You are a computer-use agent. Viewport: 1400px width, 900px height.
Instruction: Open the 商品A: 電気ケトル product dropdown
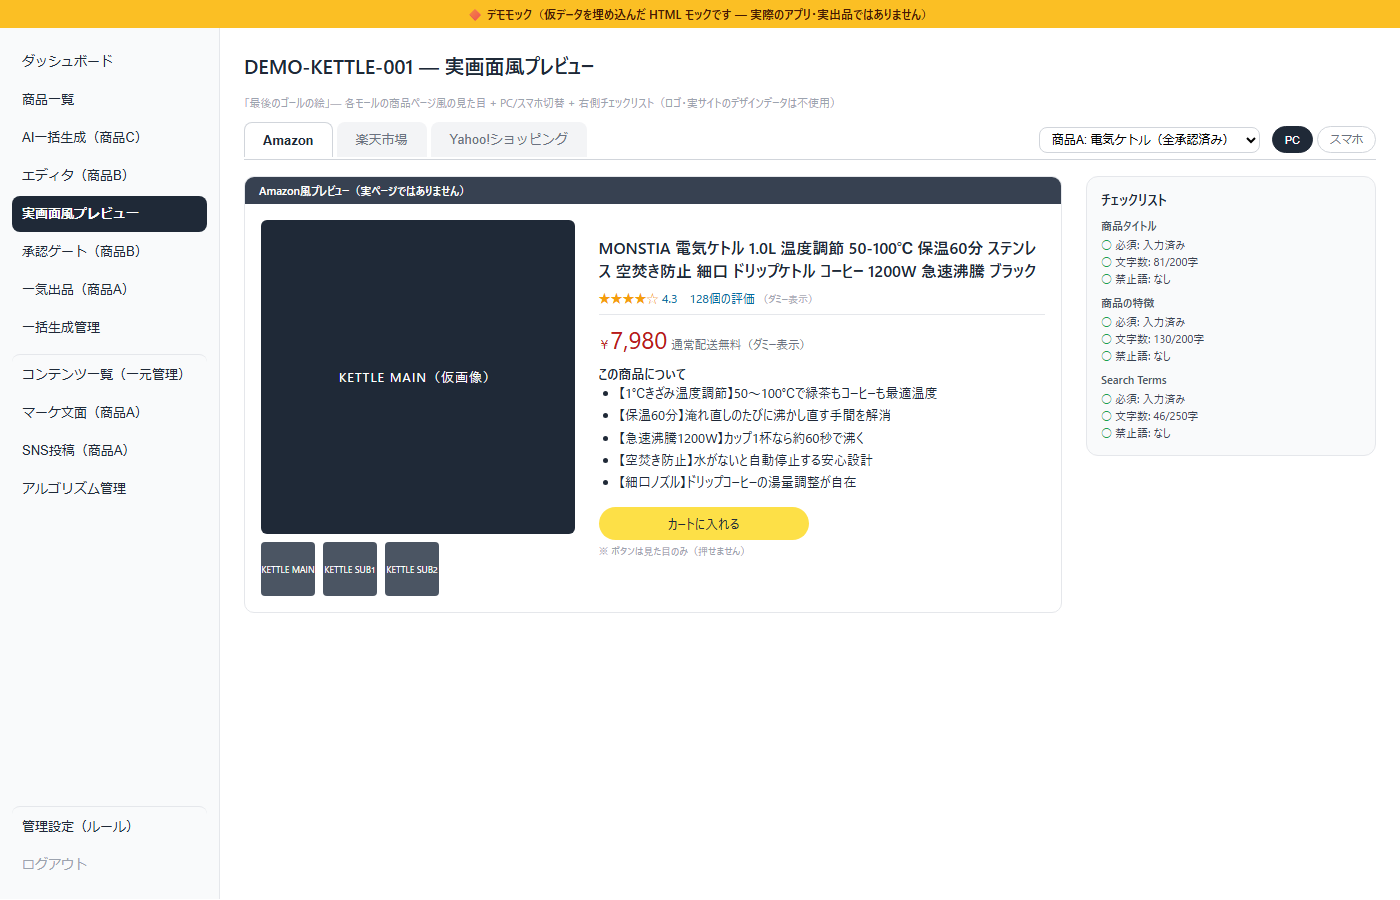pos(1149,140)
